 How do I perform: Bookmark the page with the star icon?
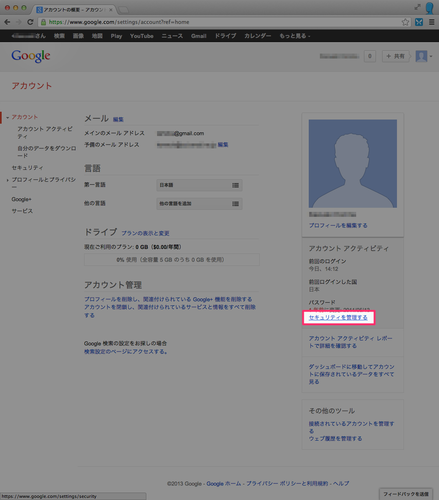(x=405, y=22)
